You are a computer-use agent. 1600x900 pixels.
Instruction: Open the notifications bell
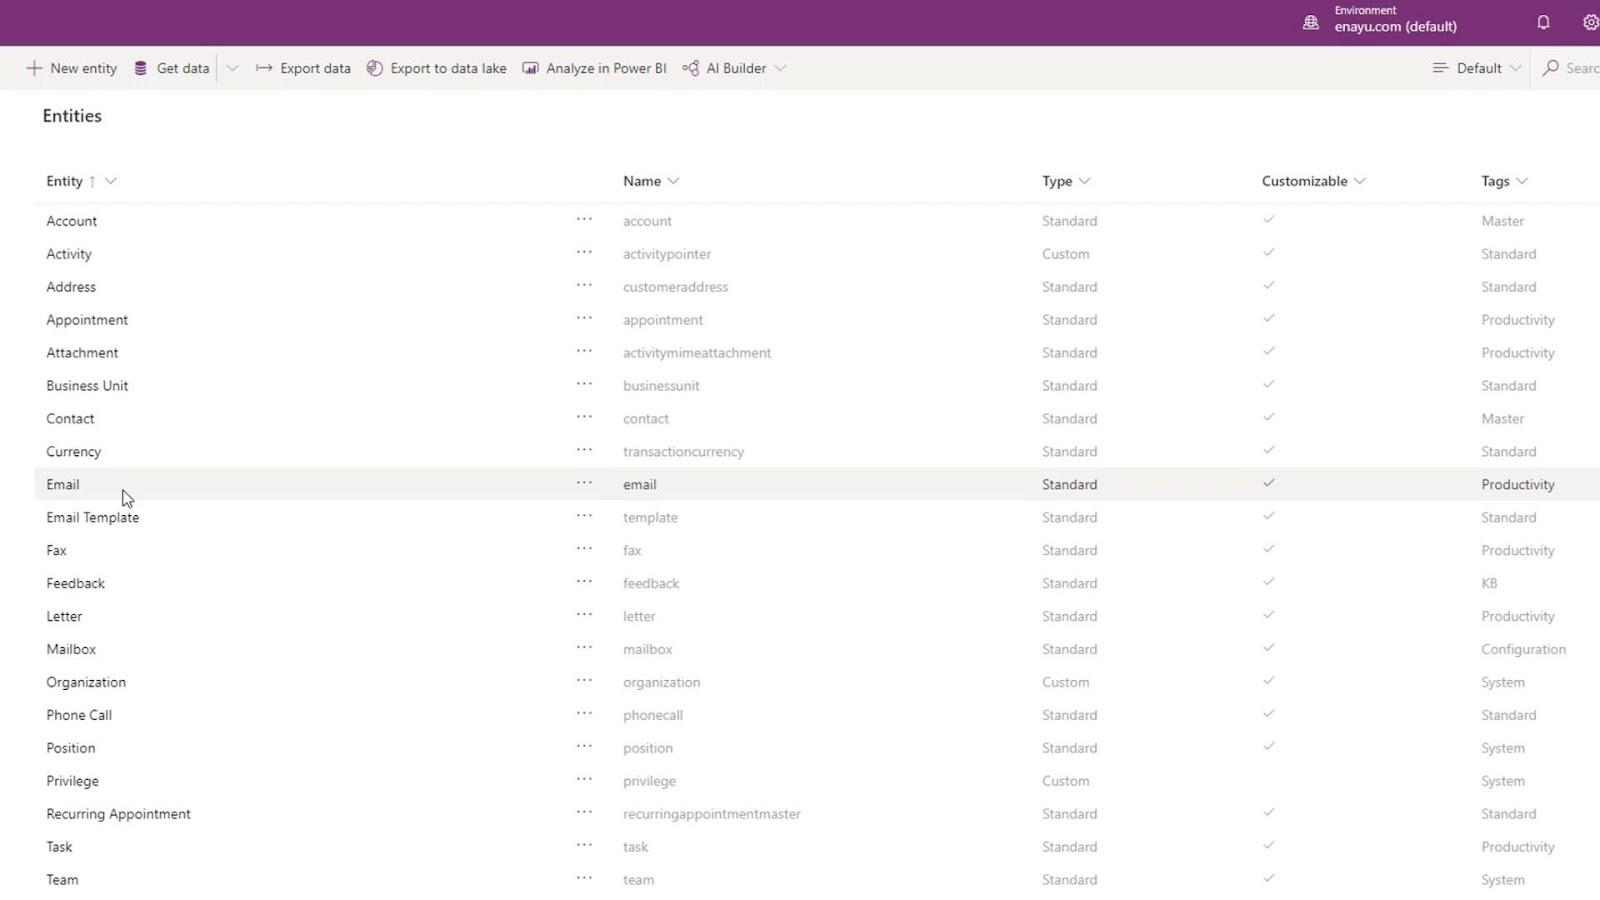[x=1543, y=22]
